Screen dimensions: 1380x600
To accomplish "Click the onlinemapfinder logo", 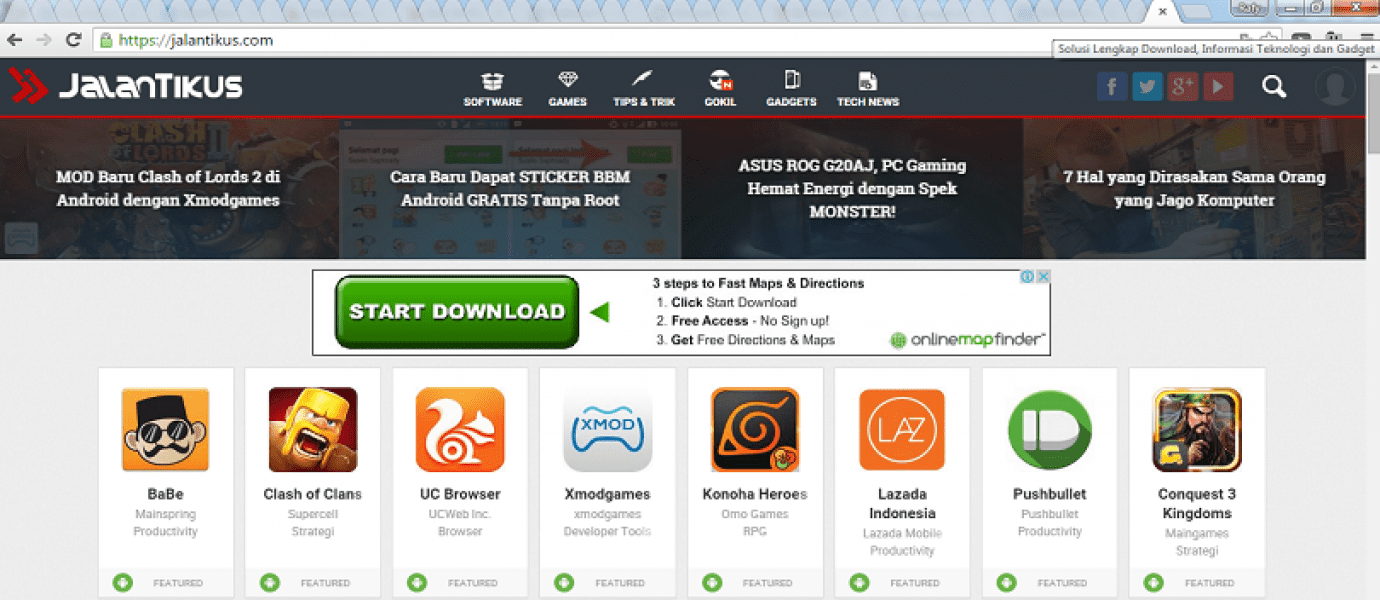I will (x=968, y=340).
